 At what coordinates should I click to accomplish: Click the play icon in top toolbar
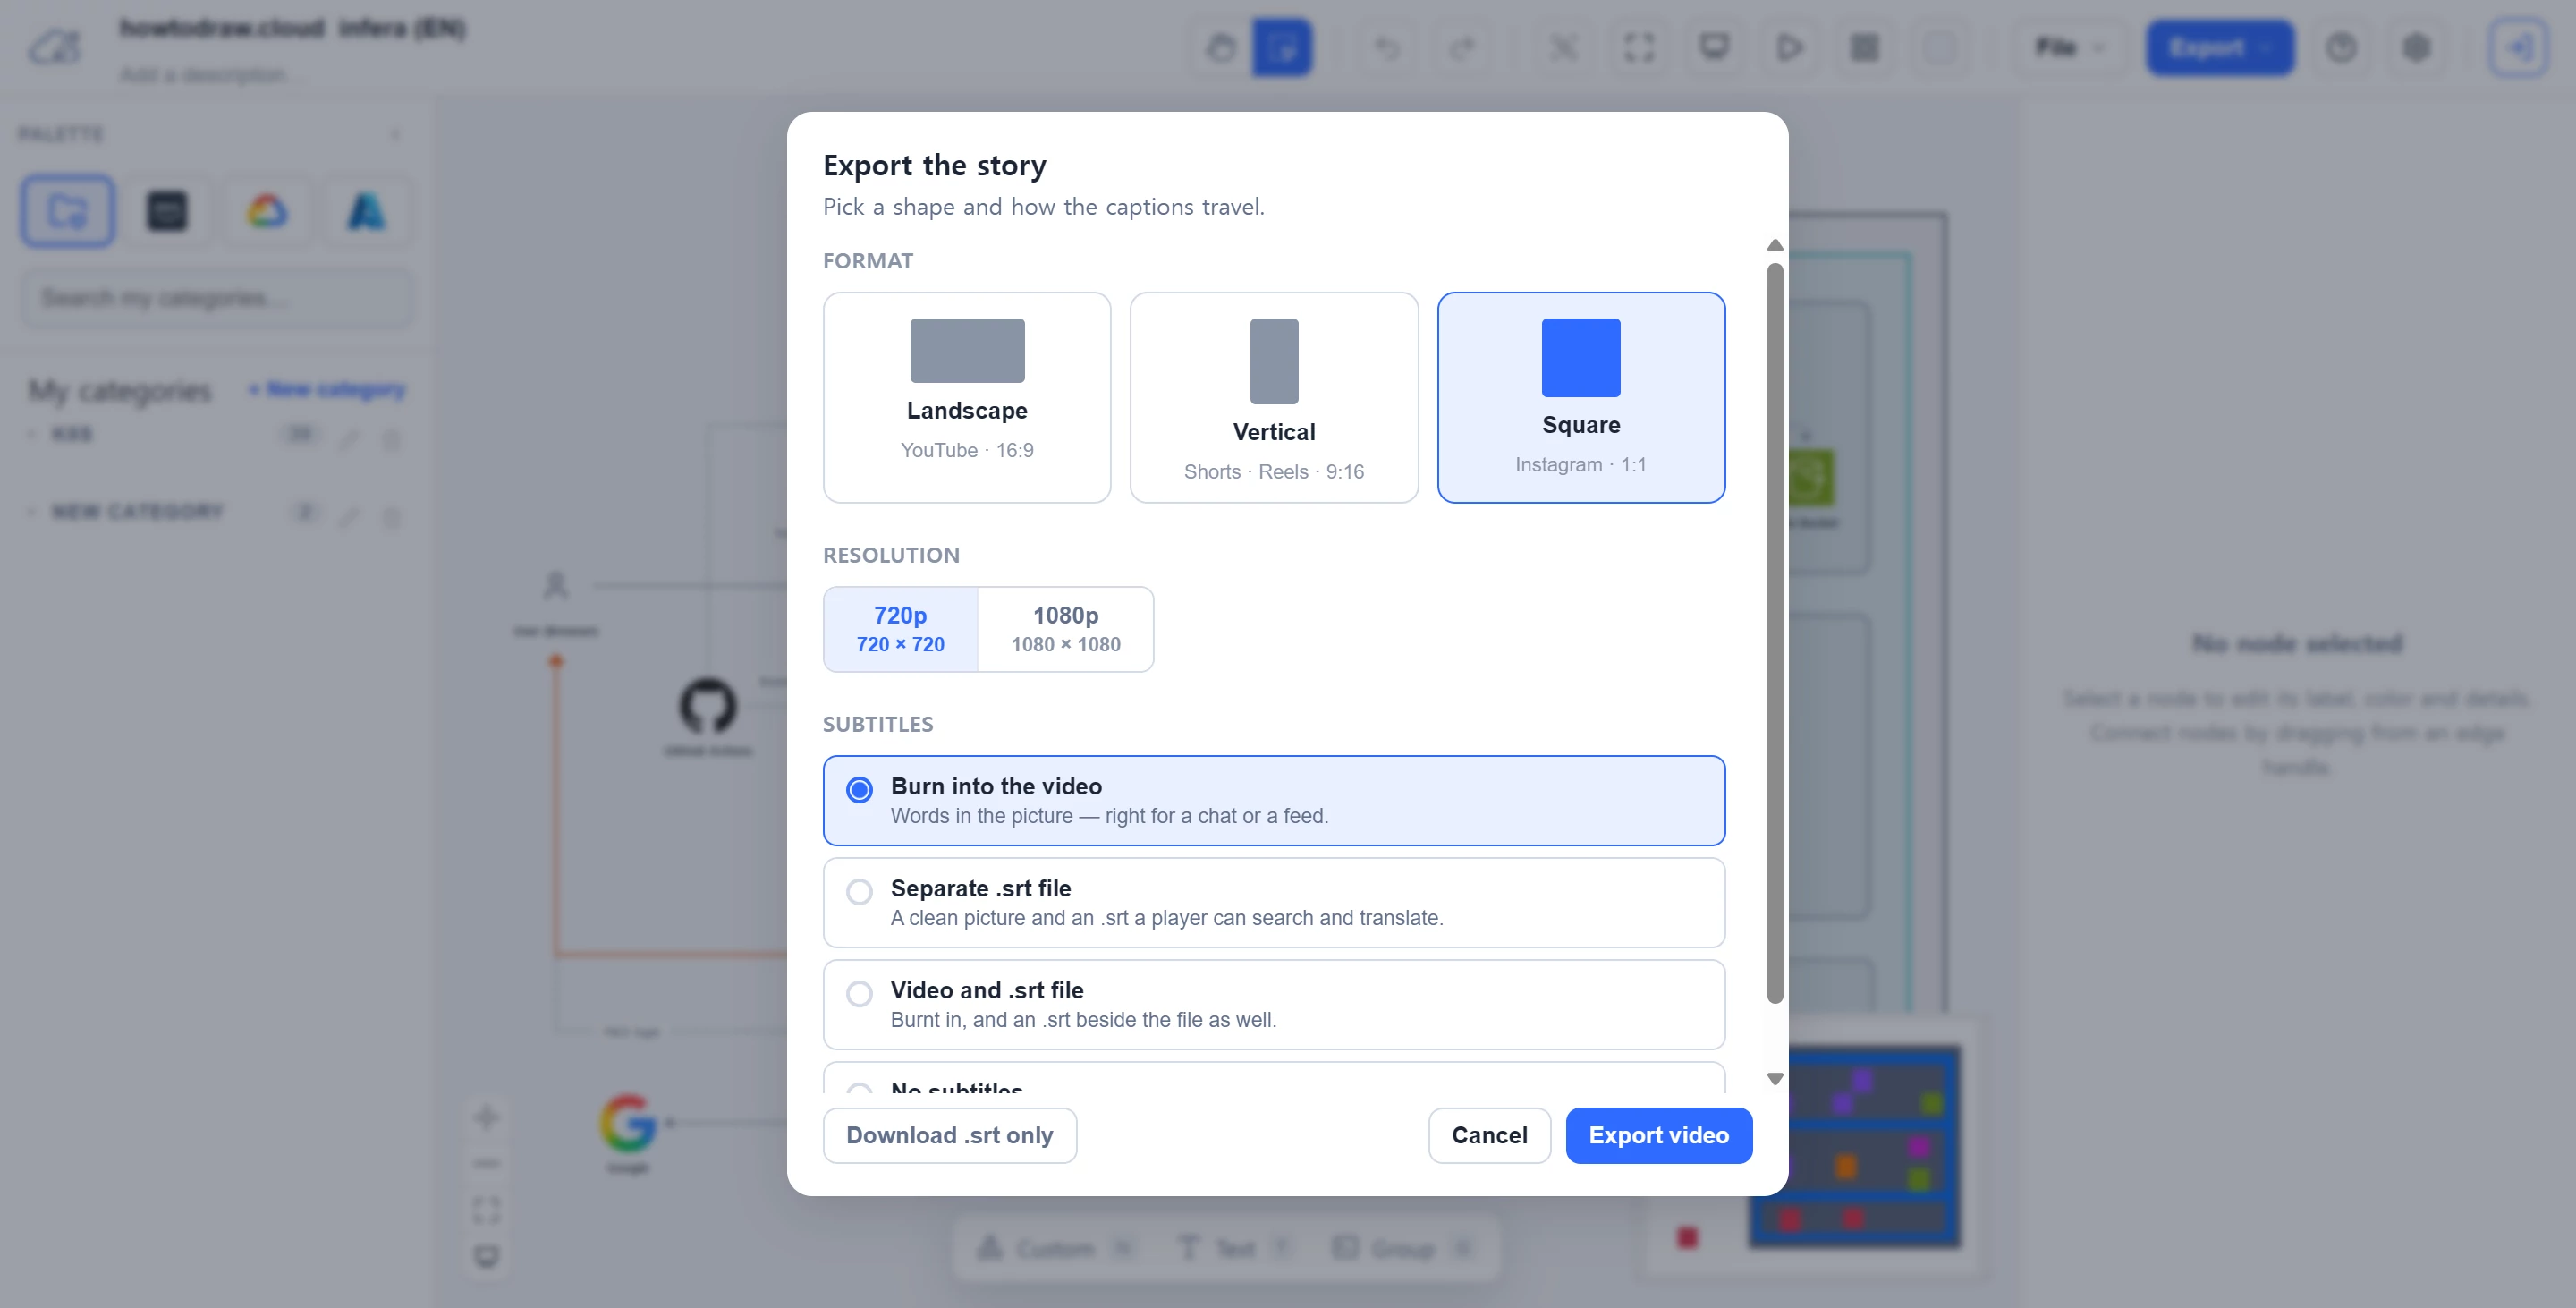click(1789, 47)
